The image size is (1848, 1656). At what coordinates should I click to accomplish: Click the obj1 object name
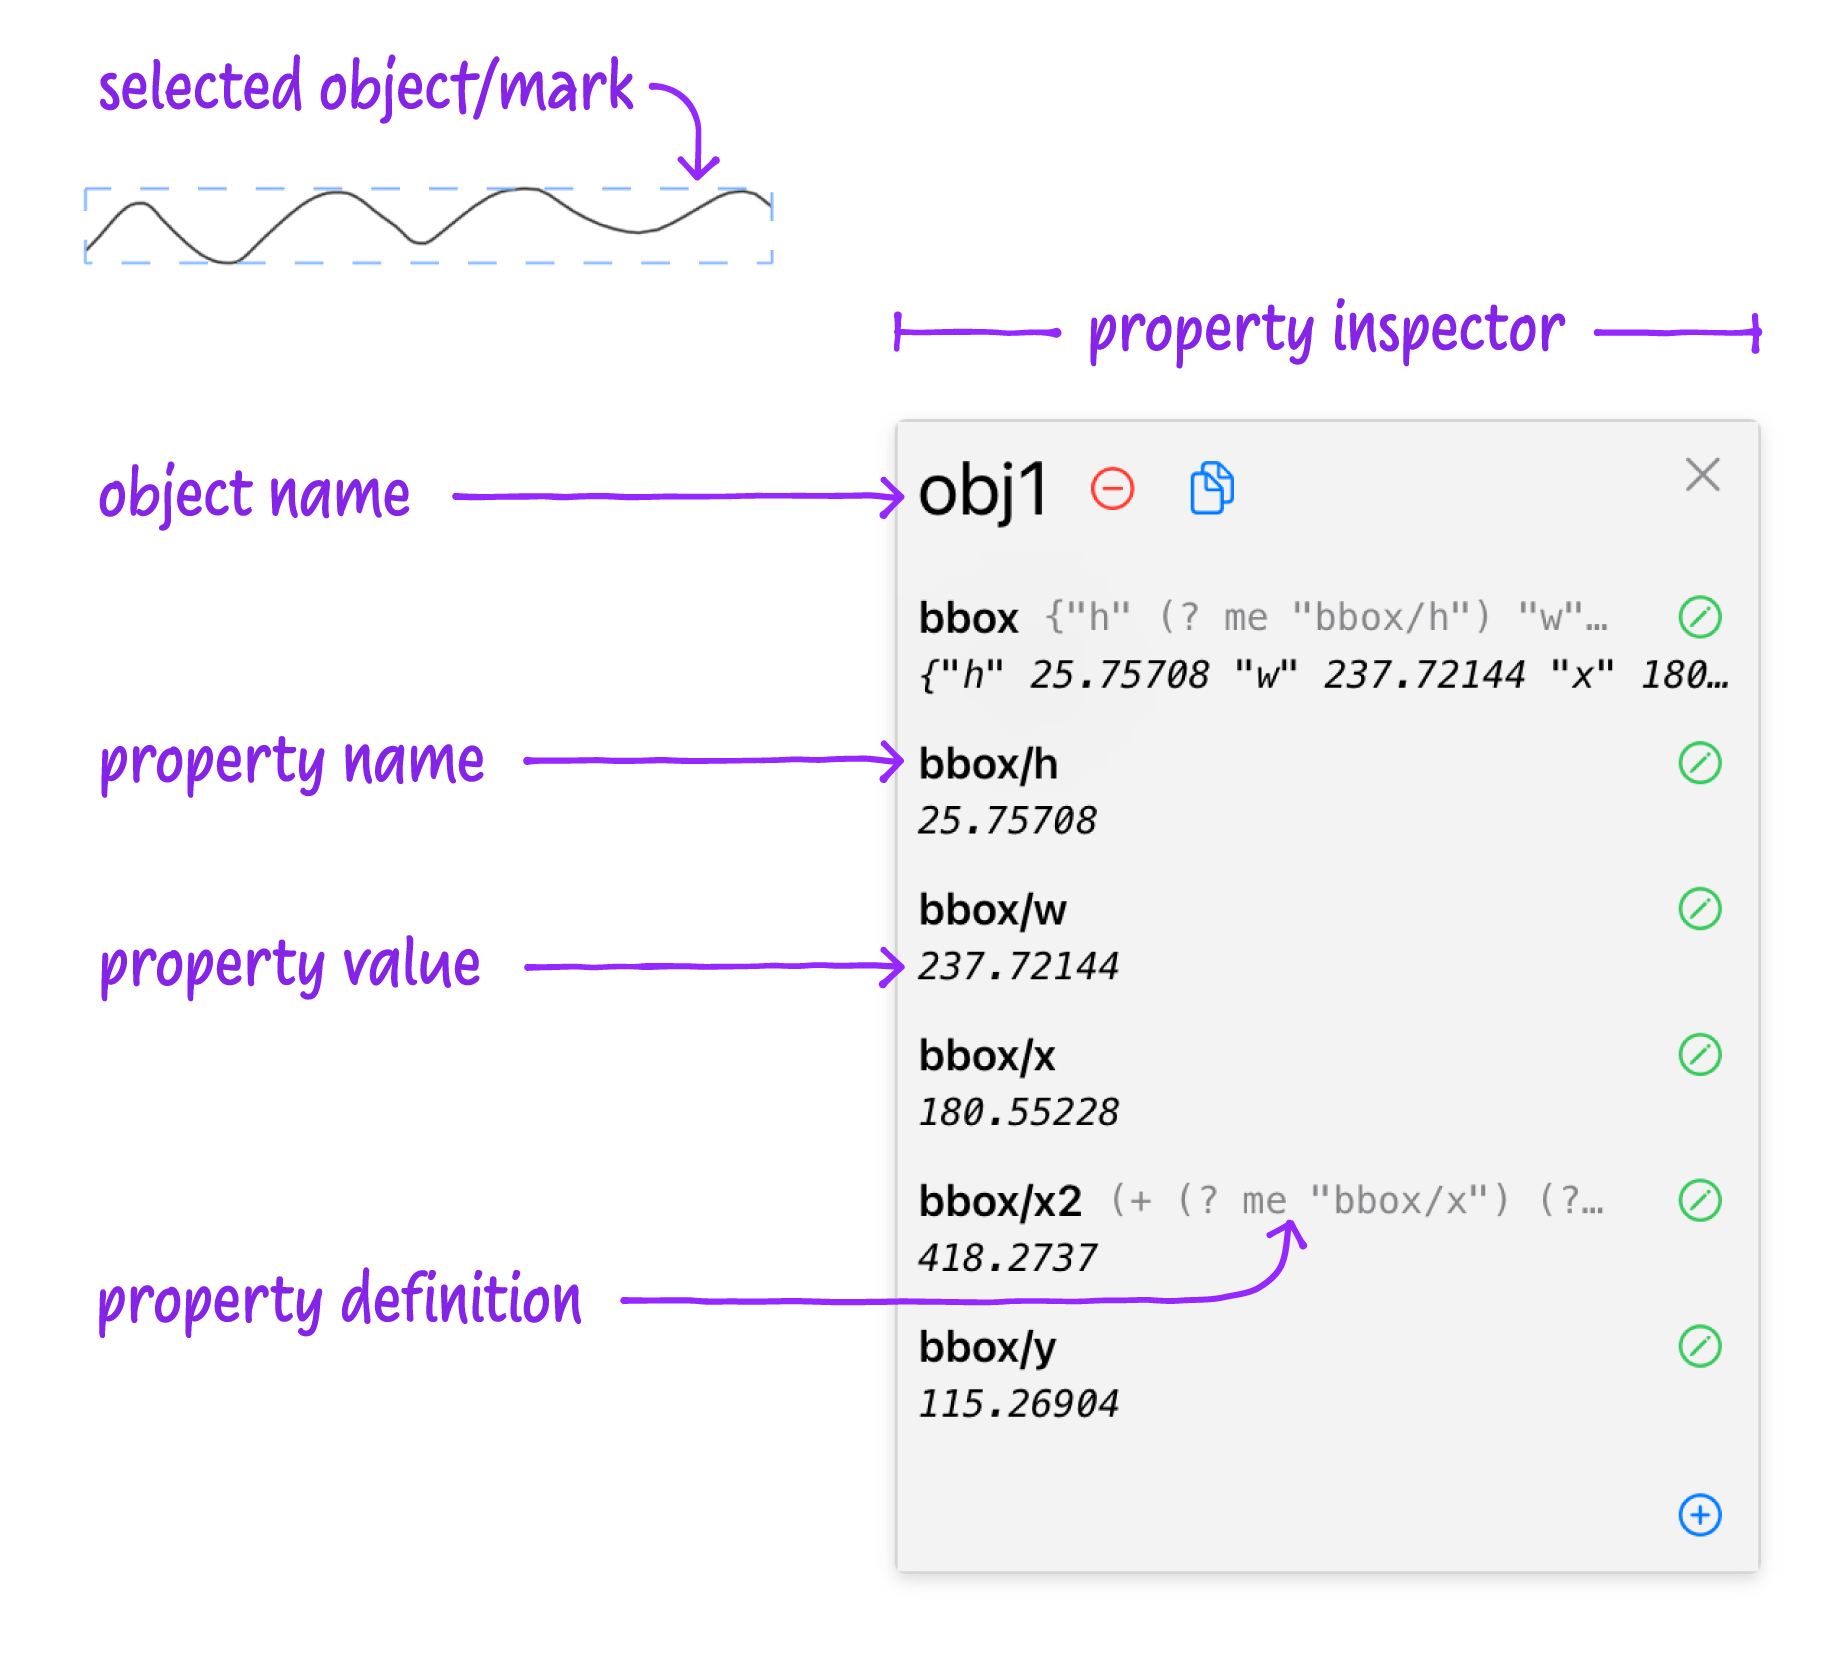(x=982, y=490)
